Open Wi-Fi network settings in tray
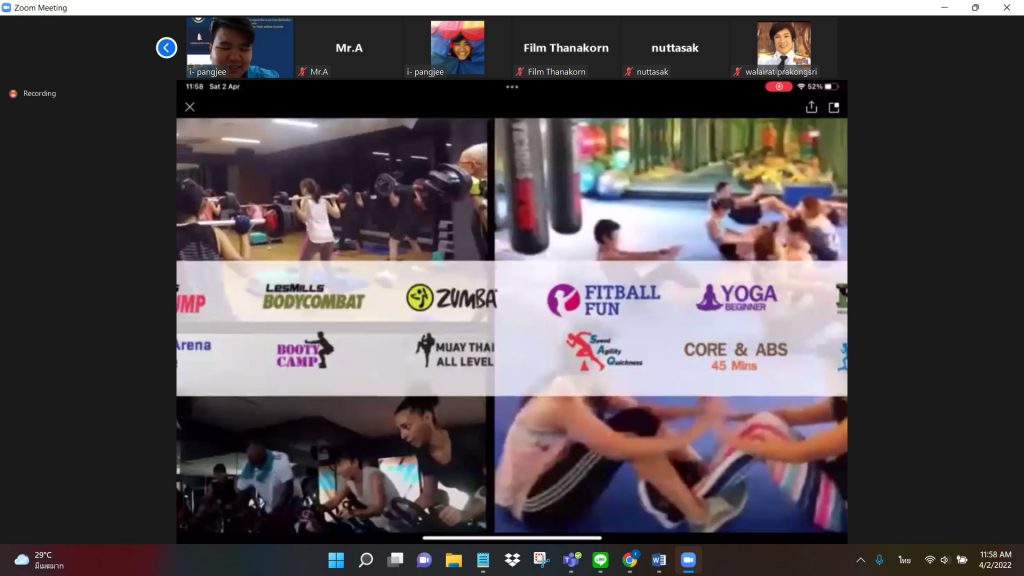The height and width of the screenshot is (576, 1024). (929, 560)
